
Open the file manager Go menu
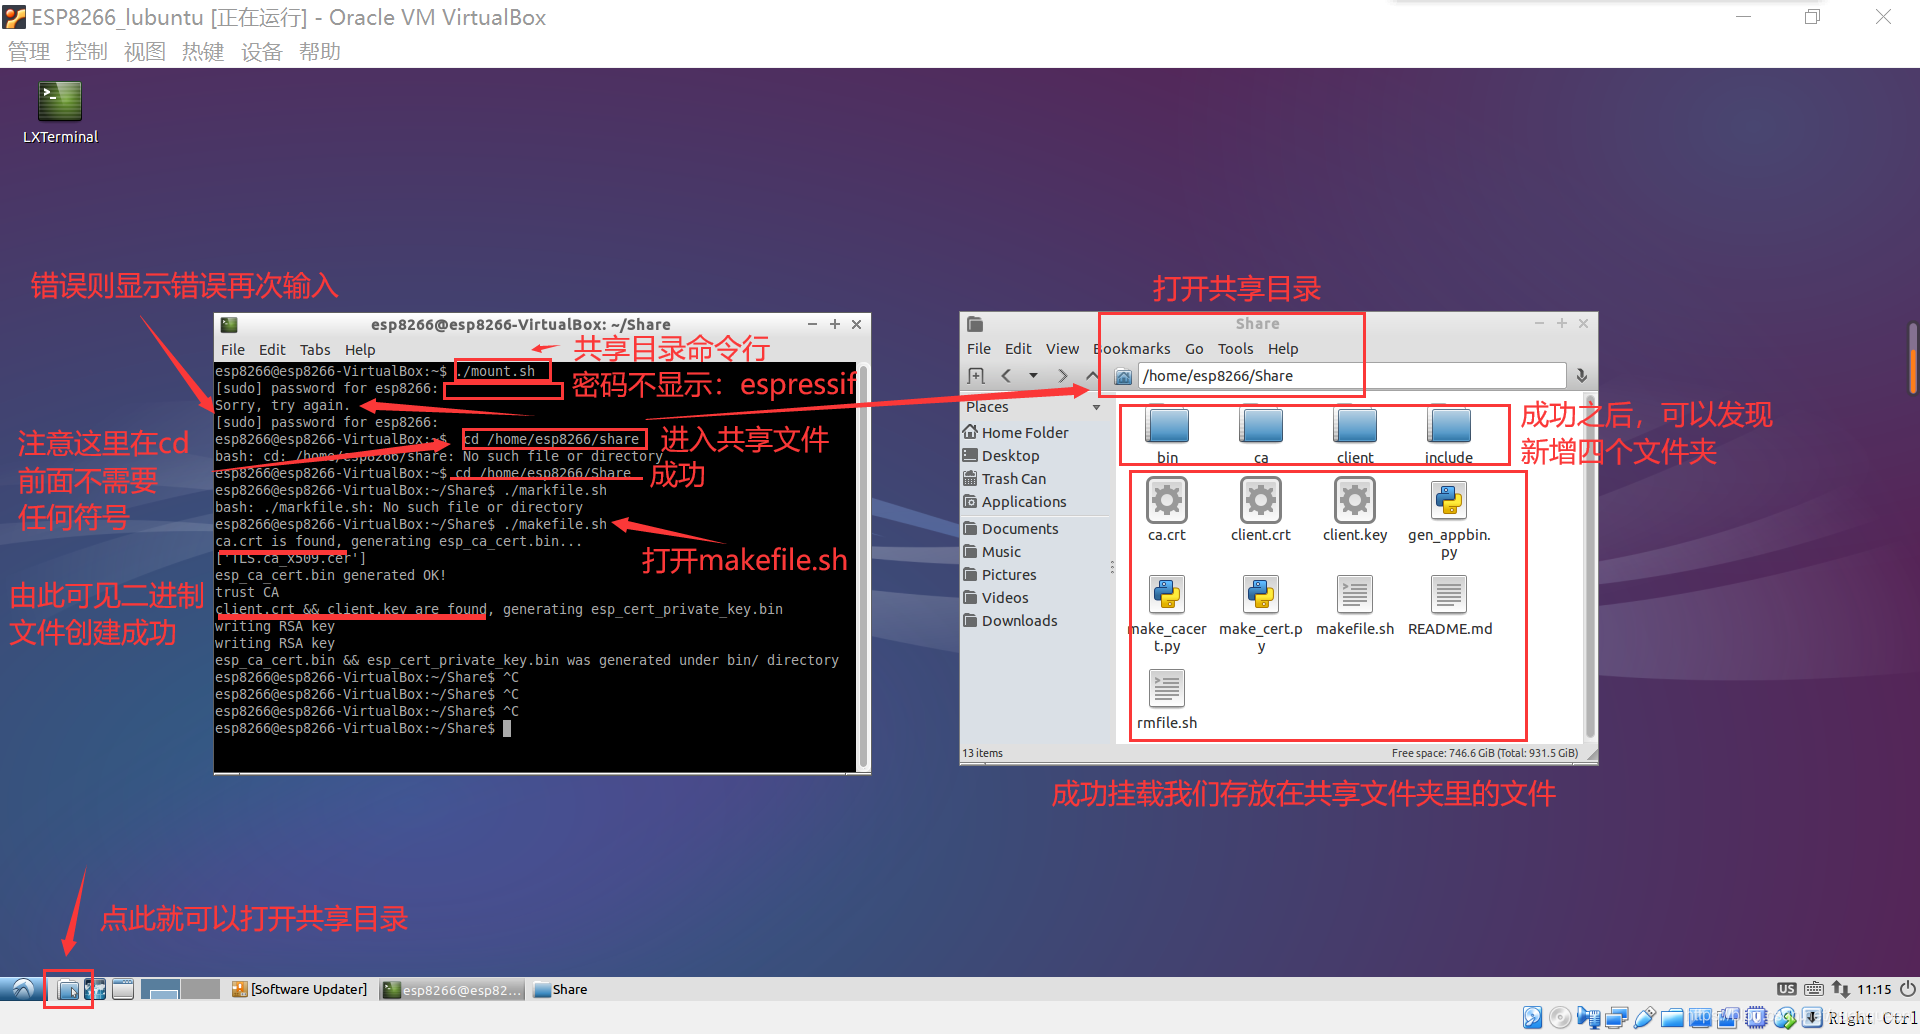tap(1194, 349)
